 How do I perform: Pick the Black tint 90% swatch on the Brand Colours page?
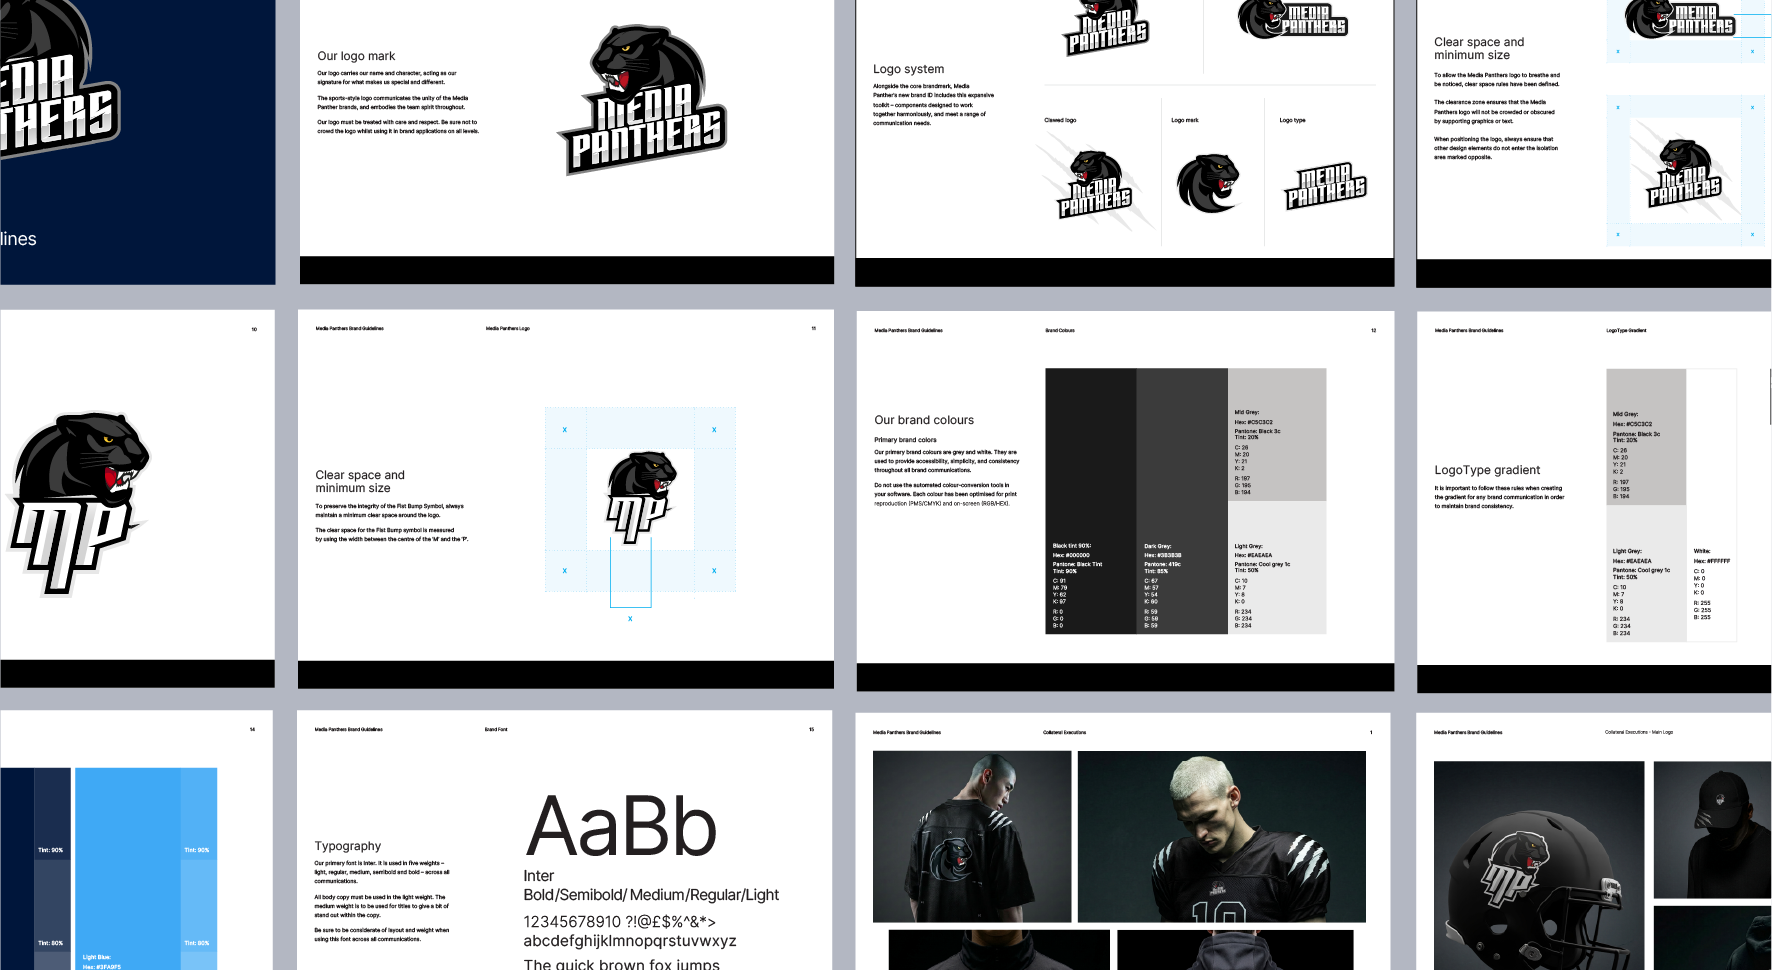click(1091, 501)
